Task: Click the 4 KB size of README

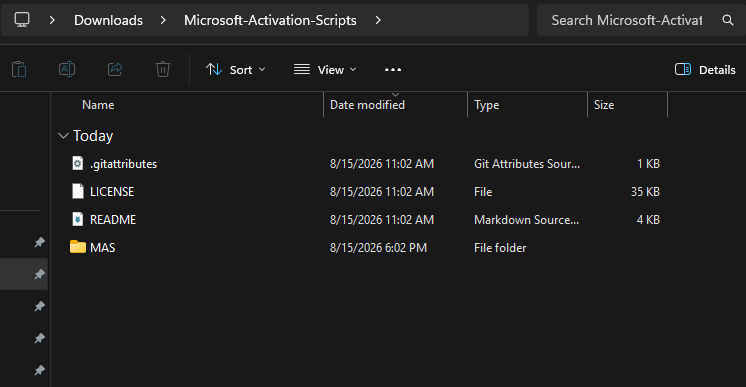Action: pos(648,219)
